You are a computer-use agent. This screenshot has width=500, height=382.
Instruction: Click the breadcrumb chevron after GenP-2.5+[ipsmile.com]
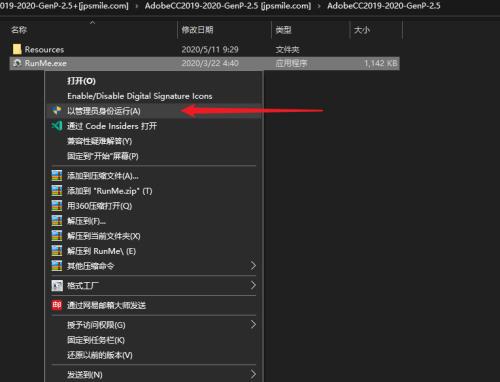click(137, 6)
